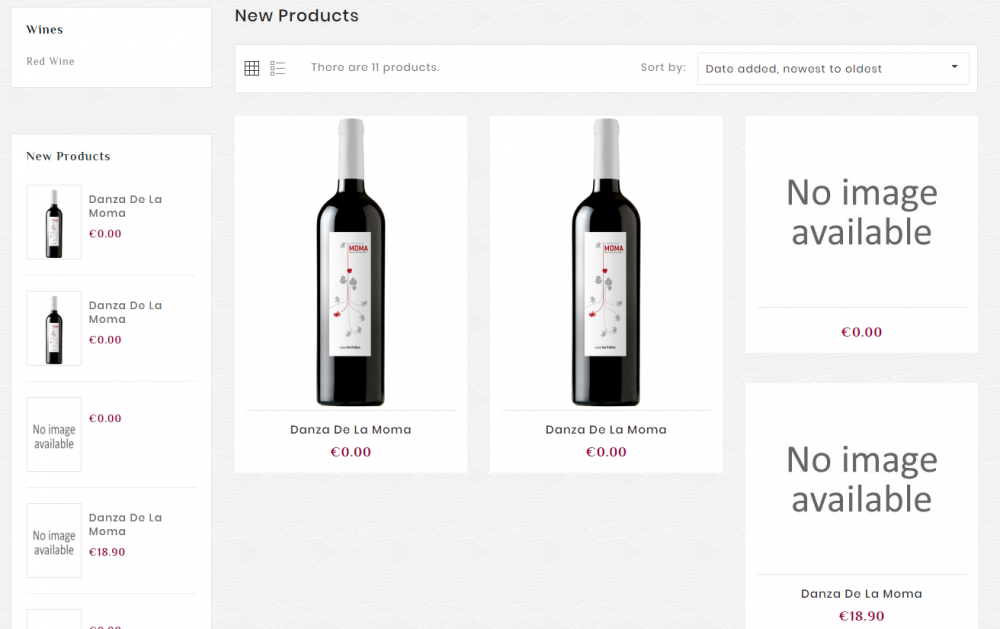Click the New Products sidebar heading
This screenshot has width=1000, height=629.
pos(68,156)
